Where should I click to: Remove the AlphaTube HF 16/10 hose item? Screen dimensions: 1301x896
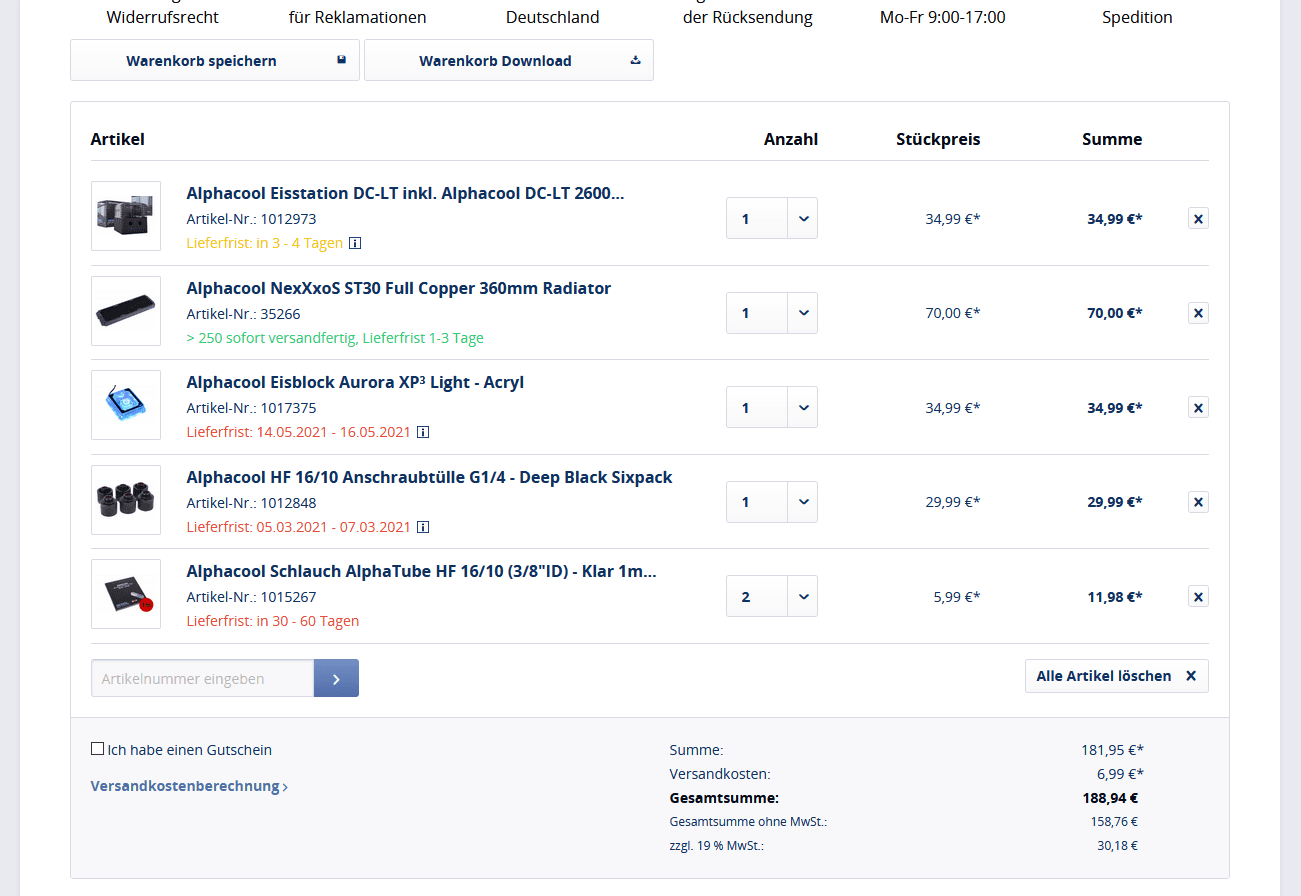pyautogui.click(x=1198, y=597)
